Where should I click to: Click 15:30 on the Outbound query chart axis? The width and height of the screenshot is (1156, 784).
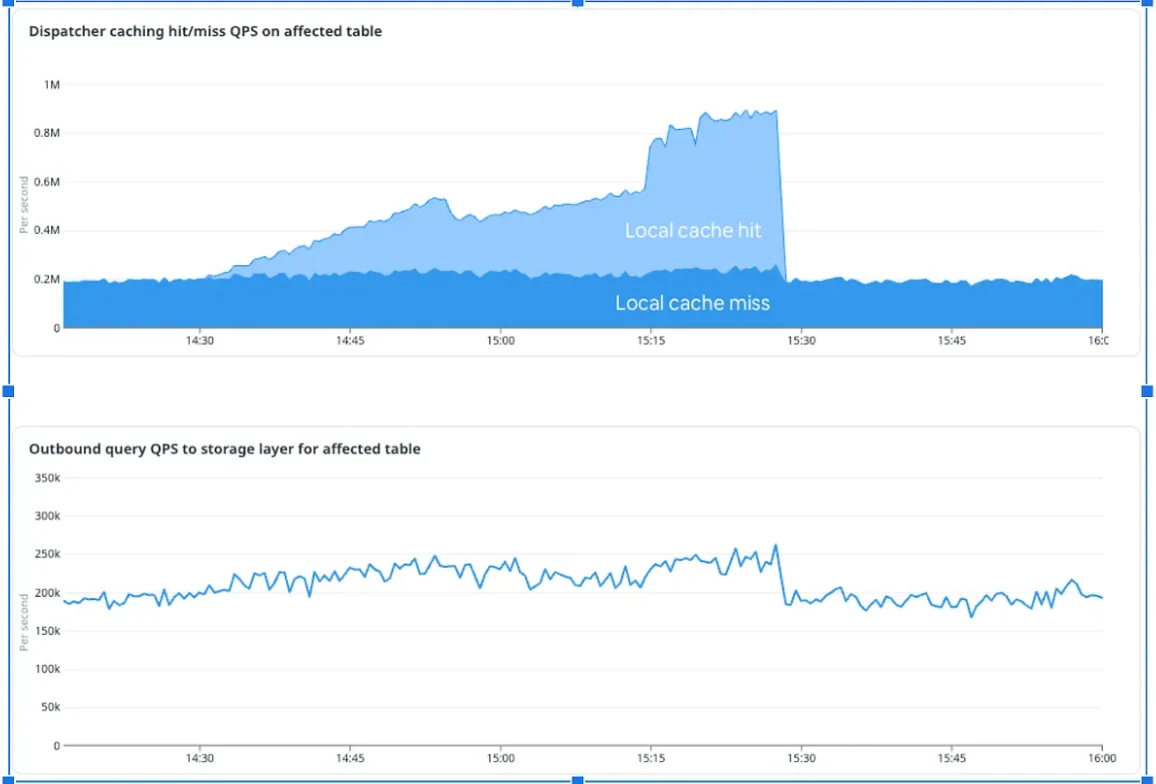click(x=801, y=758)
